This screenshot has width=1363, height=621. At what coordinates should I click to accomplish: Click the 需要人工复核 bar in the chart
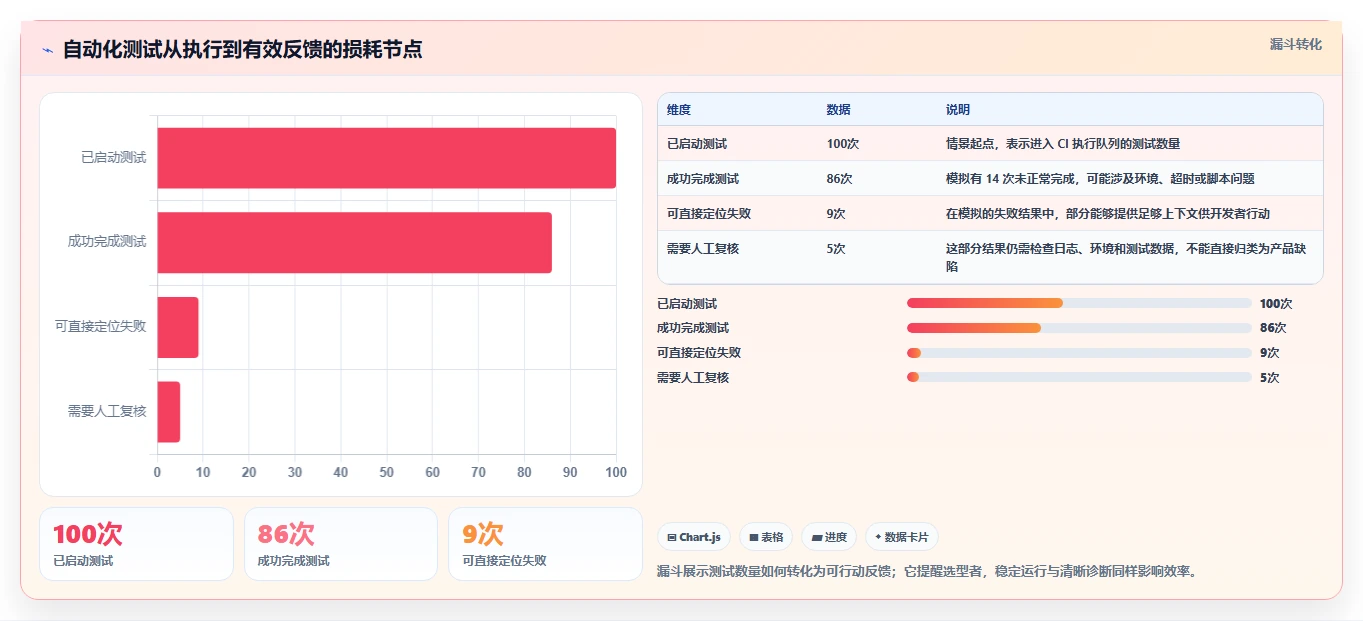pyautogui.click(x=168, y=411)
